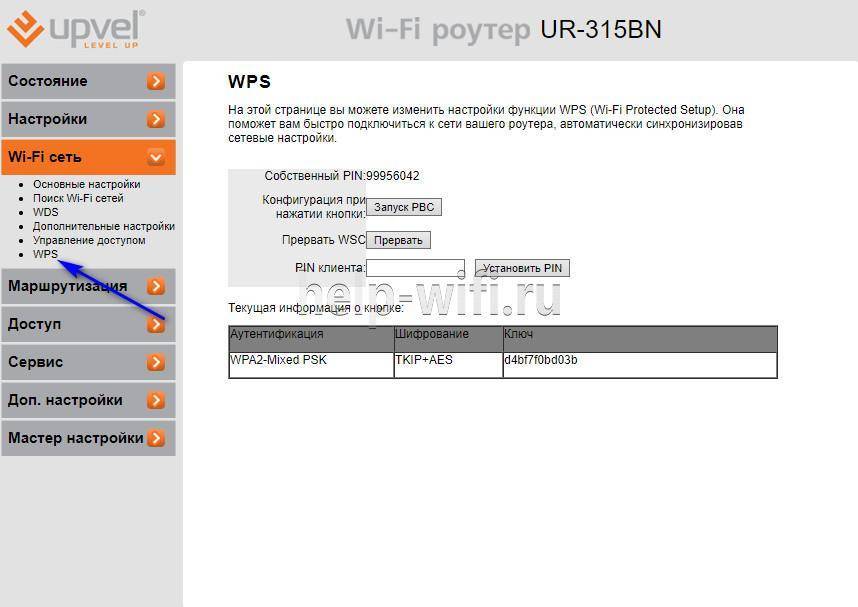Open Дополнительные настройки submenu link
858x607 pixels.
tap(103, 226)
